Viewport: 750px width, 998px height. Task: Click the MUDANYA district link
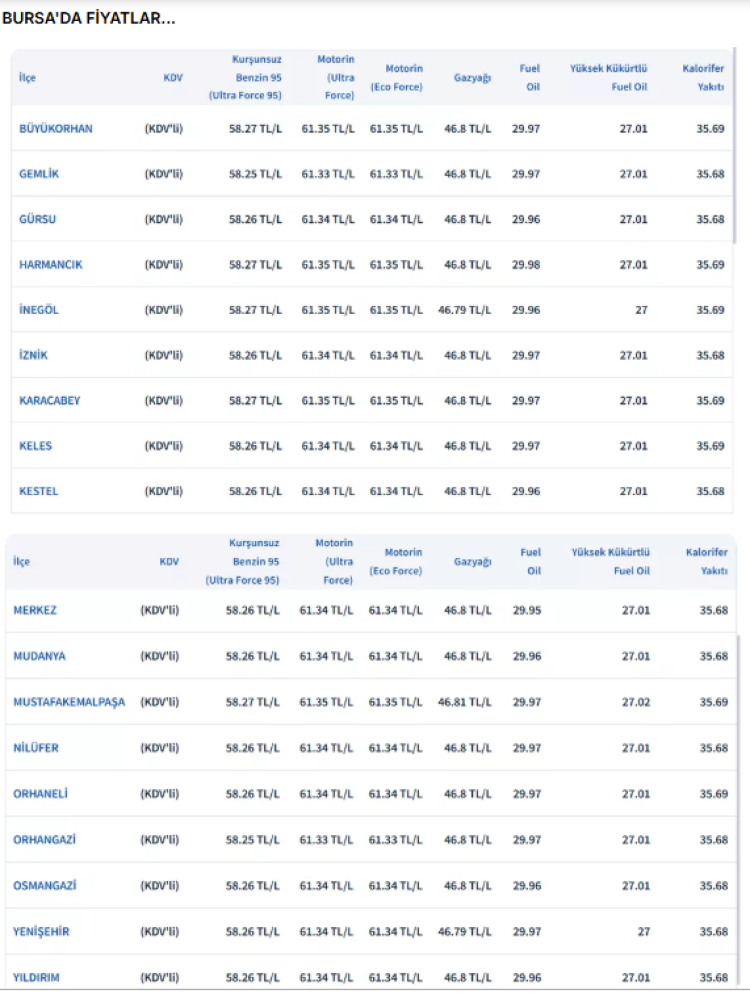click(x=39, y=656)
